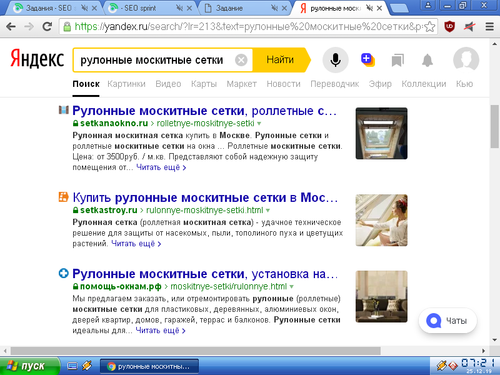The width and height of the screenshot is (500, 375).
Task: Switch to the Кью search tab
Action: tap(465, 84)
